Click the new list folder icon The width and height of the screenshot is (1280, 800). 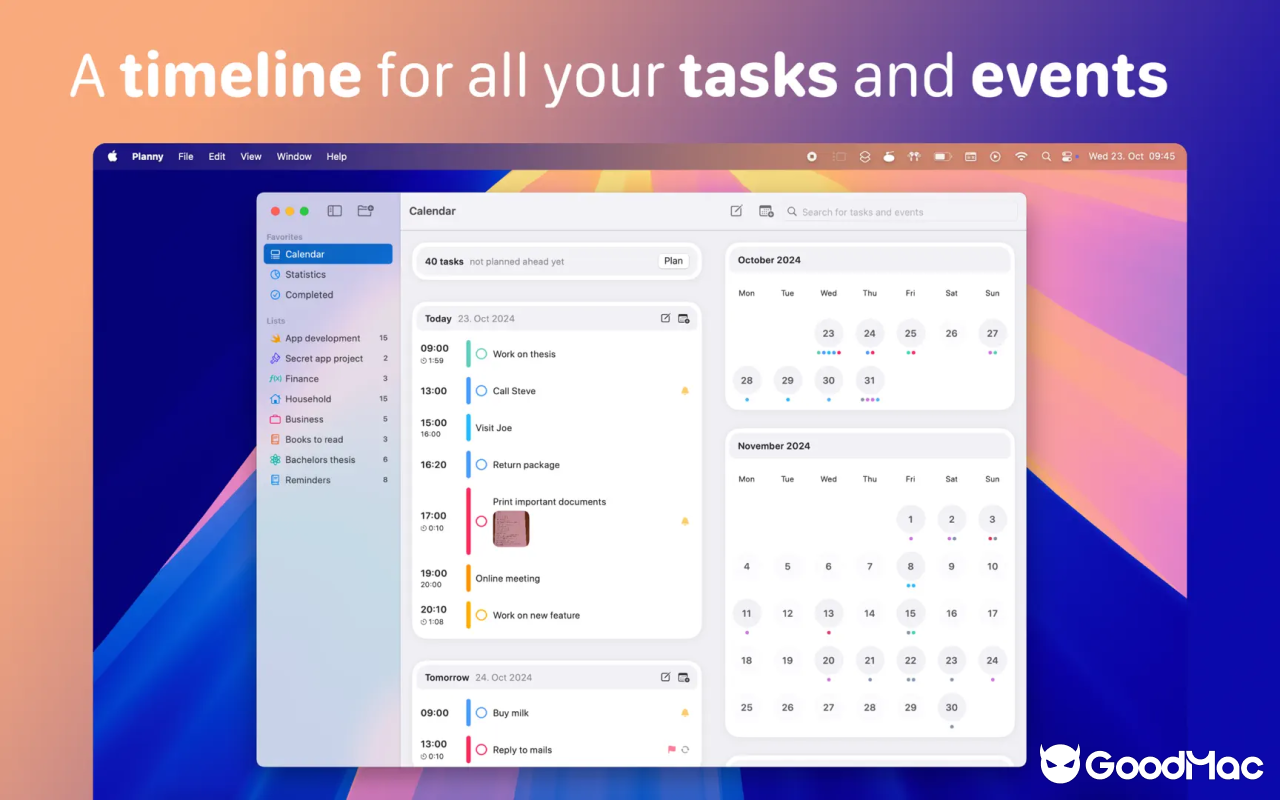365,210
